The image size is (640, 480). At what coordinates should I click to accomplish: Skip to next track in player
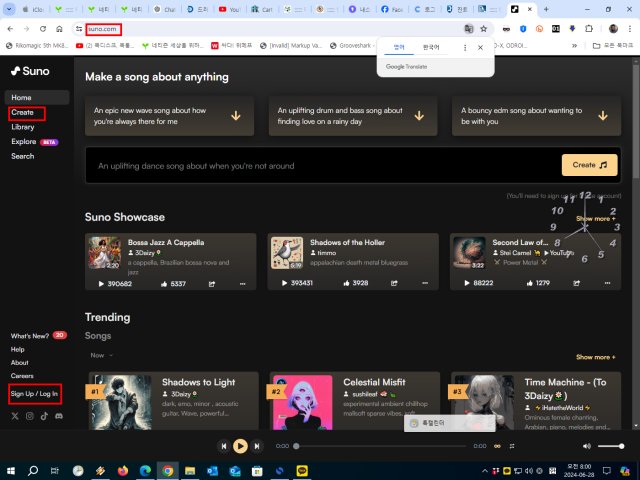[257, 446]
